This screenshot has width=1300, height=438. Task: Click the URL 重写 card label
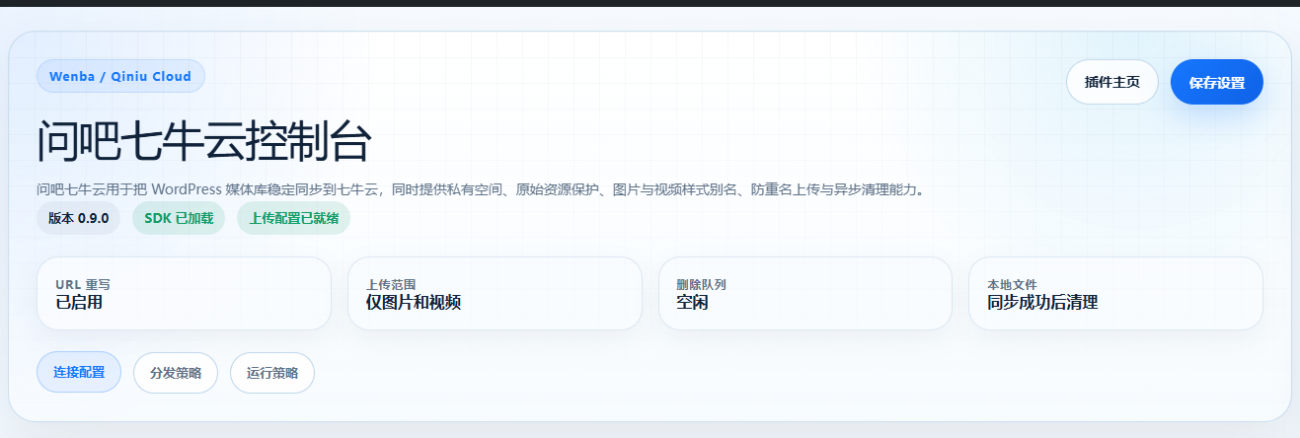coord(83,284)
